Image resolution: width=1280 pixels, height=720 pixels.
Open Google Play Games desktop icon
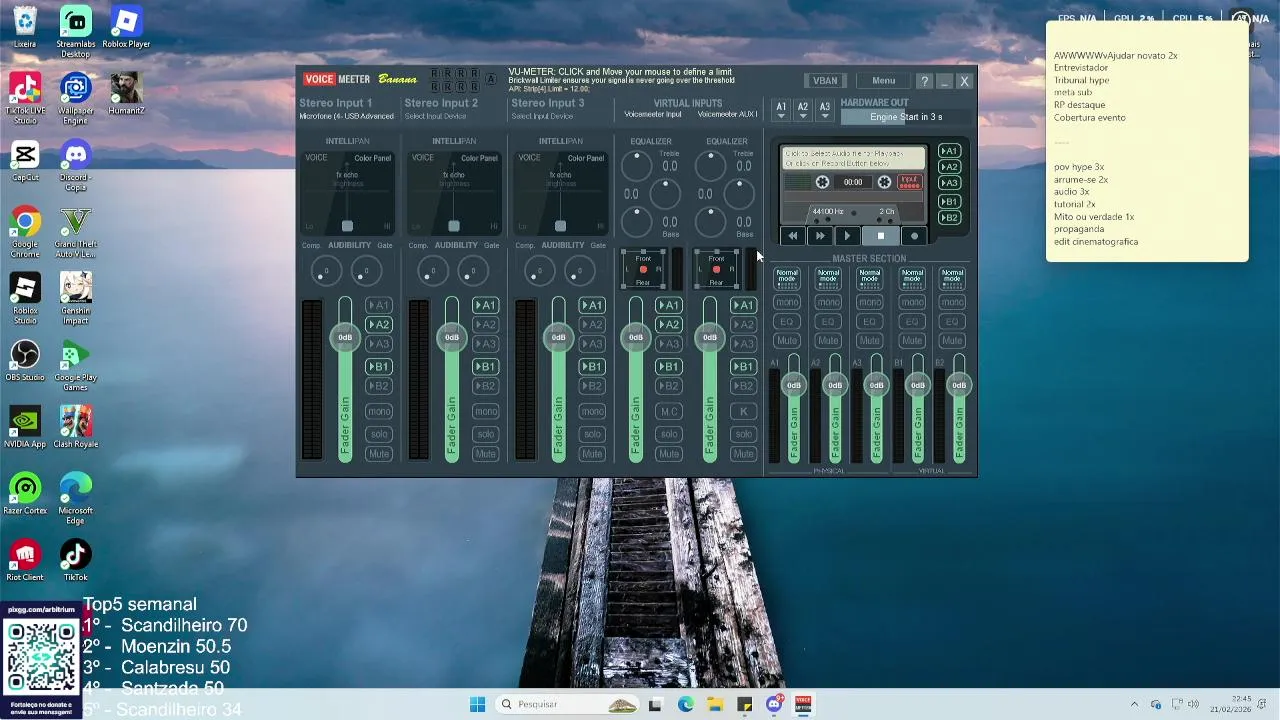75,365
